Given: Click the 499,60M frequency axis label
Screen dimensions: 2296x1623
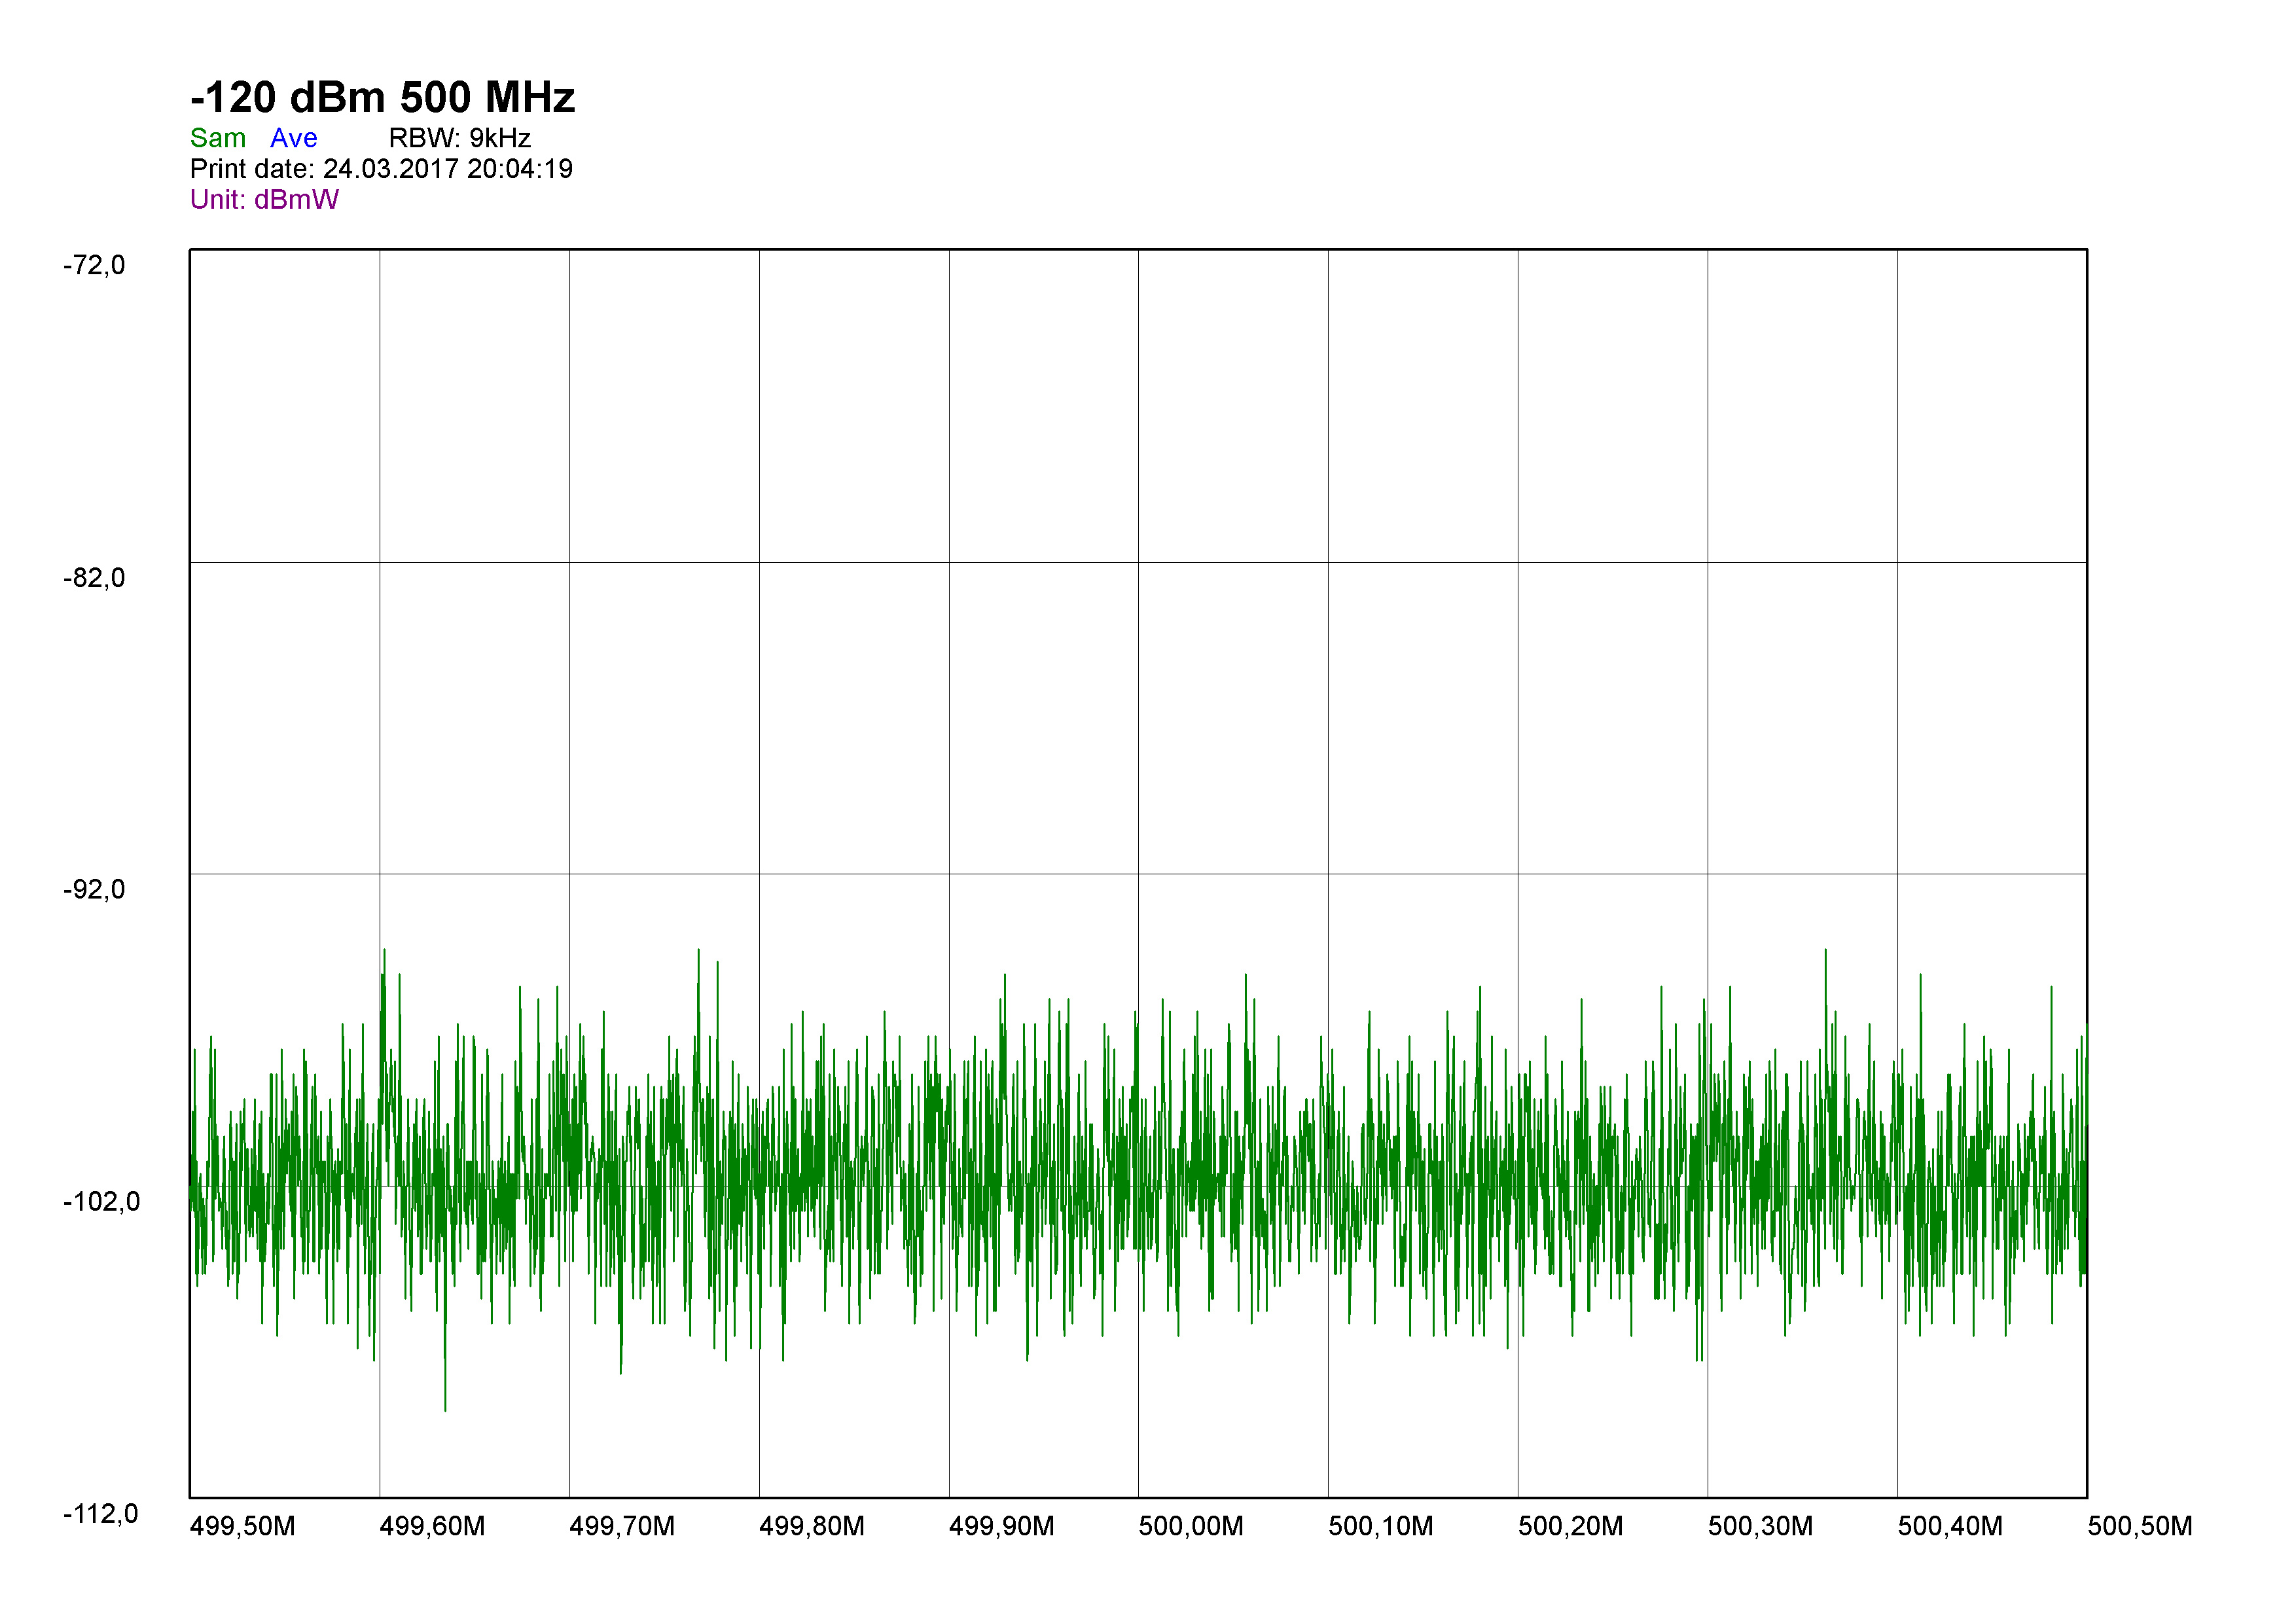Looking at the screenshot, I should pos(432,1527).
